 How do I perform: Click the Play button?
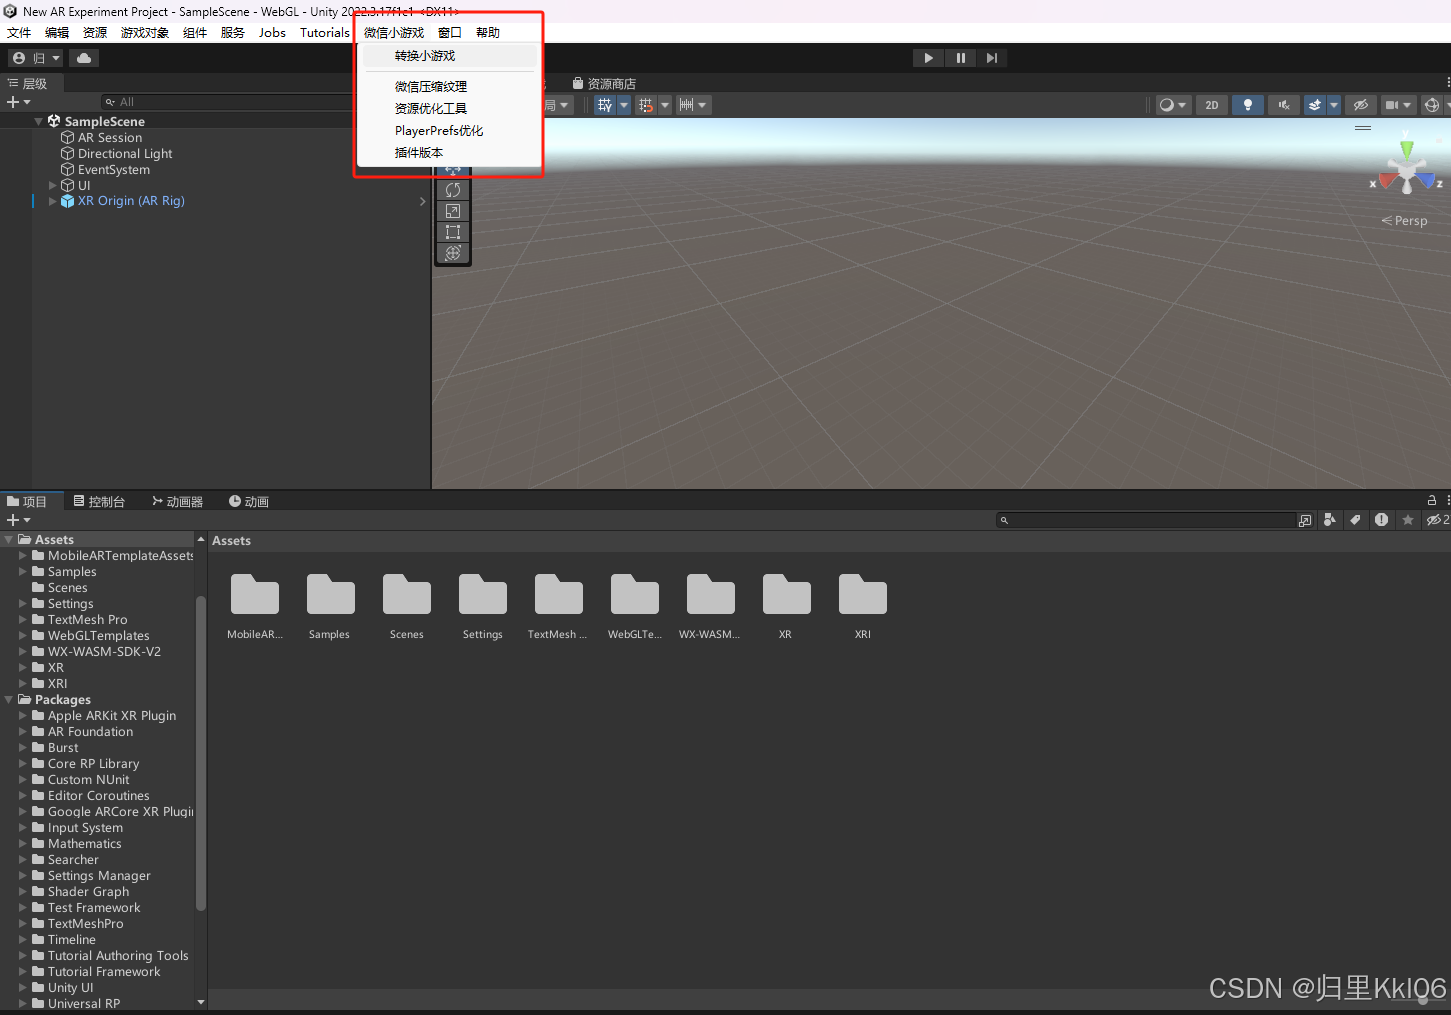click(x=928, y=58)
